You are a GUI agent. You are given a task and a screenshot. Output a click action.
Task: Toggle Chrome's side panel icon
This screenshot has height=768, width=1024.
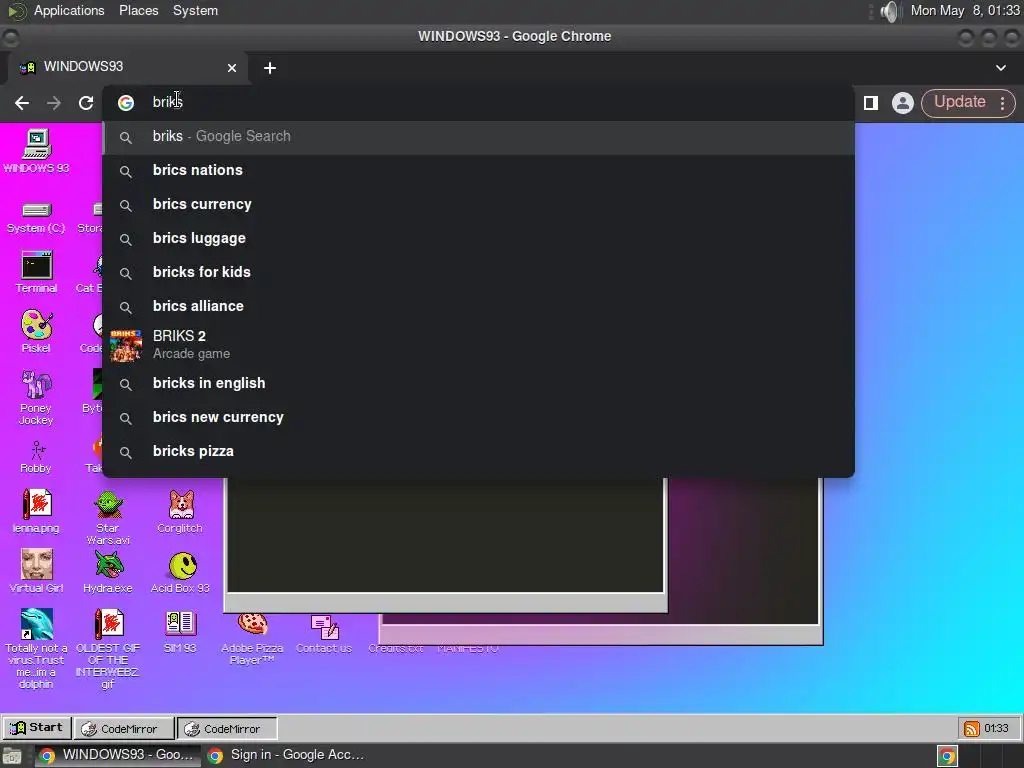click(x=871, y=103)
